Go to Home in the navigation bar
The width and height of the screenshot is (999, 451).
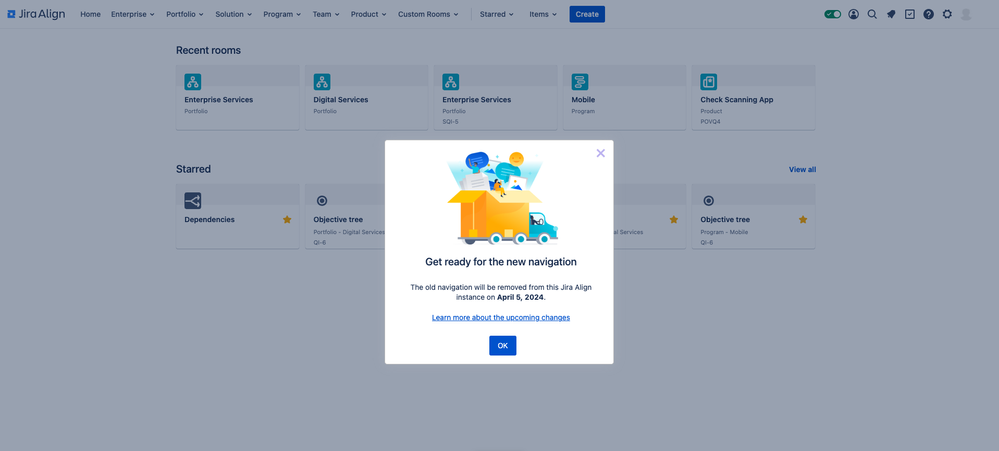pos(90,14)
